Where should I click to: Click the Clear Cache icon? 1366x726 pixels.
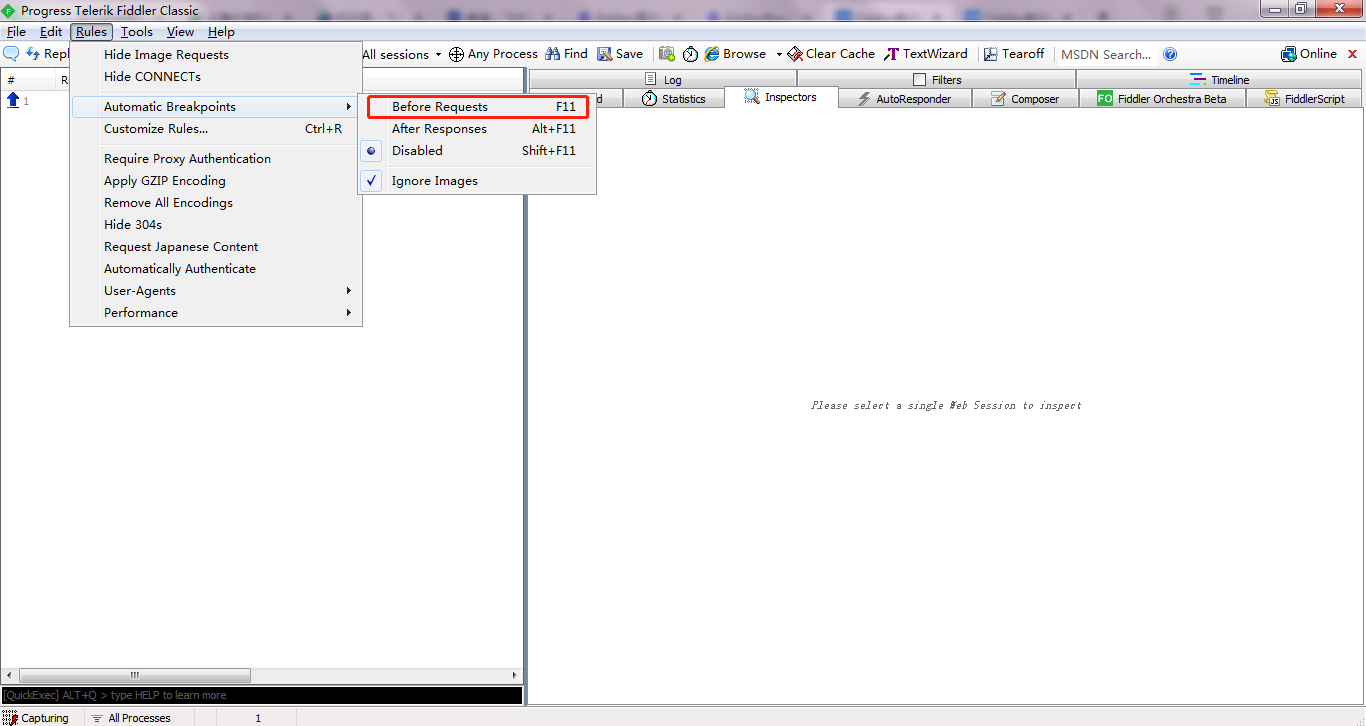(795, 54)
